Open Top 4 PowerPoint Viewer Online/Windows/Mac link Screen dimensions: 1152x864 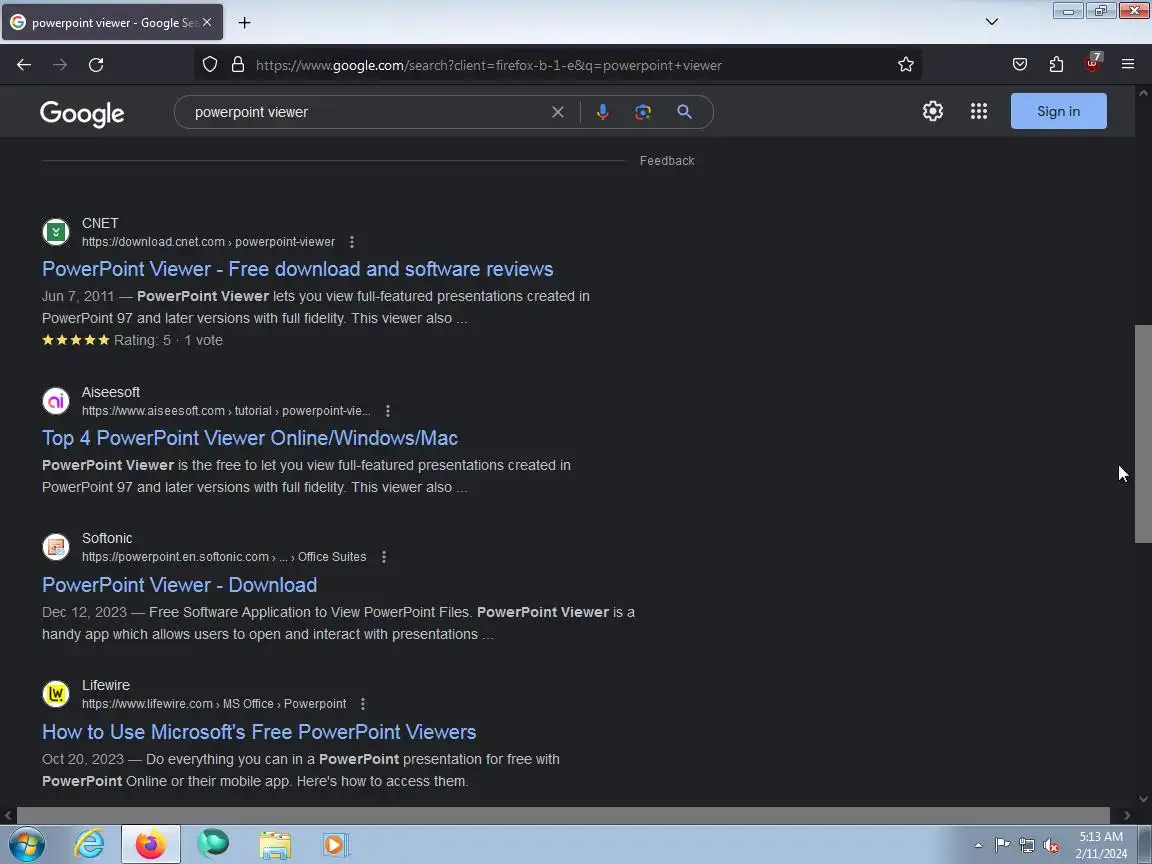(x=250, y=438)
